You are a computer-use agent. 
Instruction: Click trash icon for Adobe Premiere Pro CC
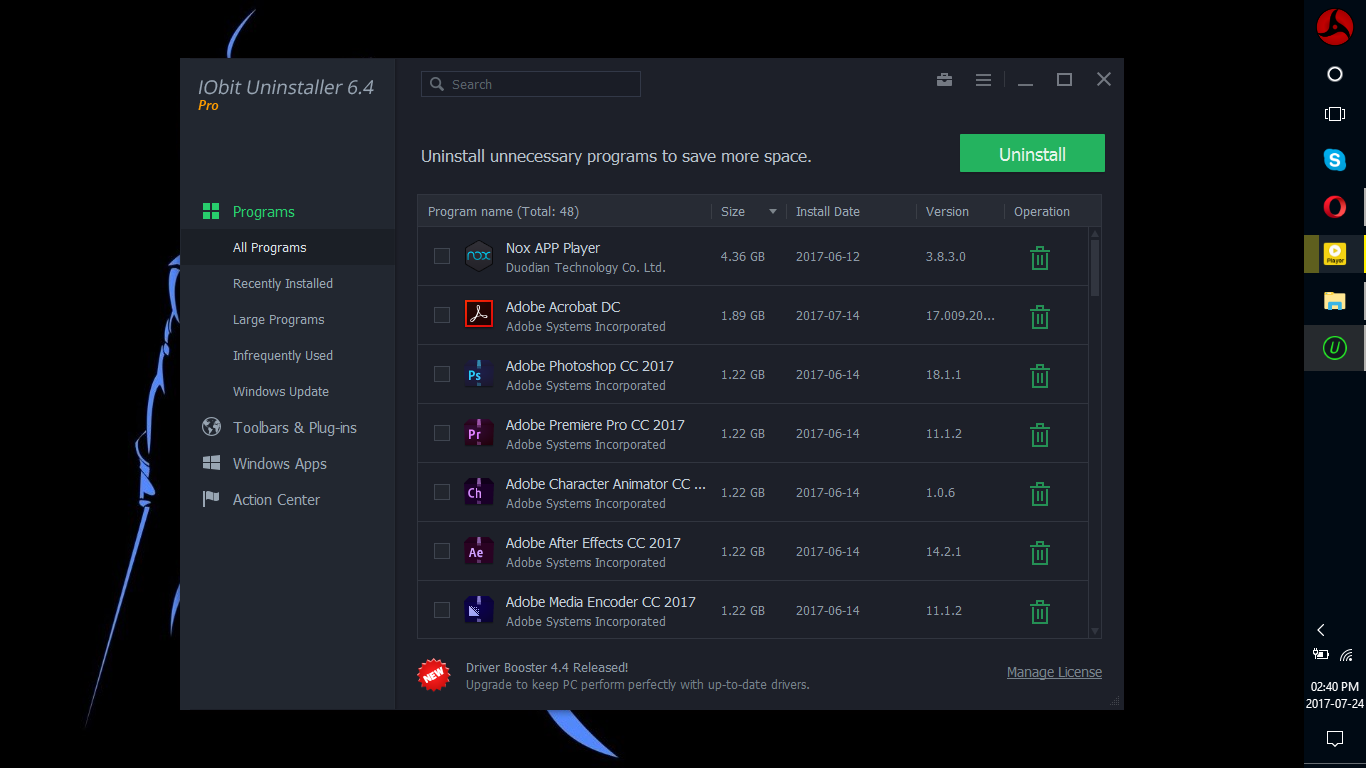[1040, 435]
